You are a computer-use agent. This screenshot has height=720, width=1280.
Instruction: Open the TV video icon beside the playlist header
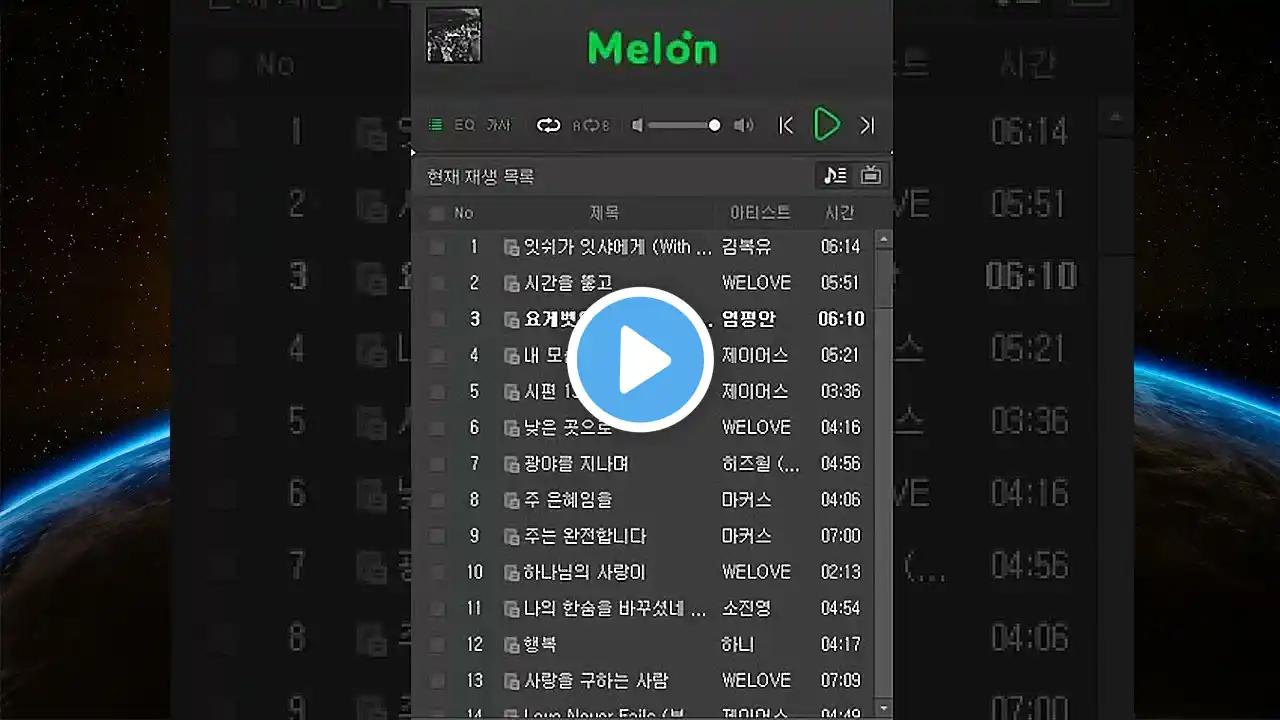click(871, 176)
